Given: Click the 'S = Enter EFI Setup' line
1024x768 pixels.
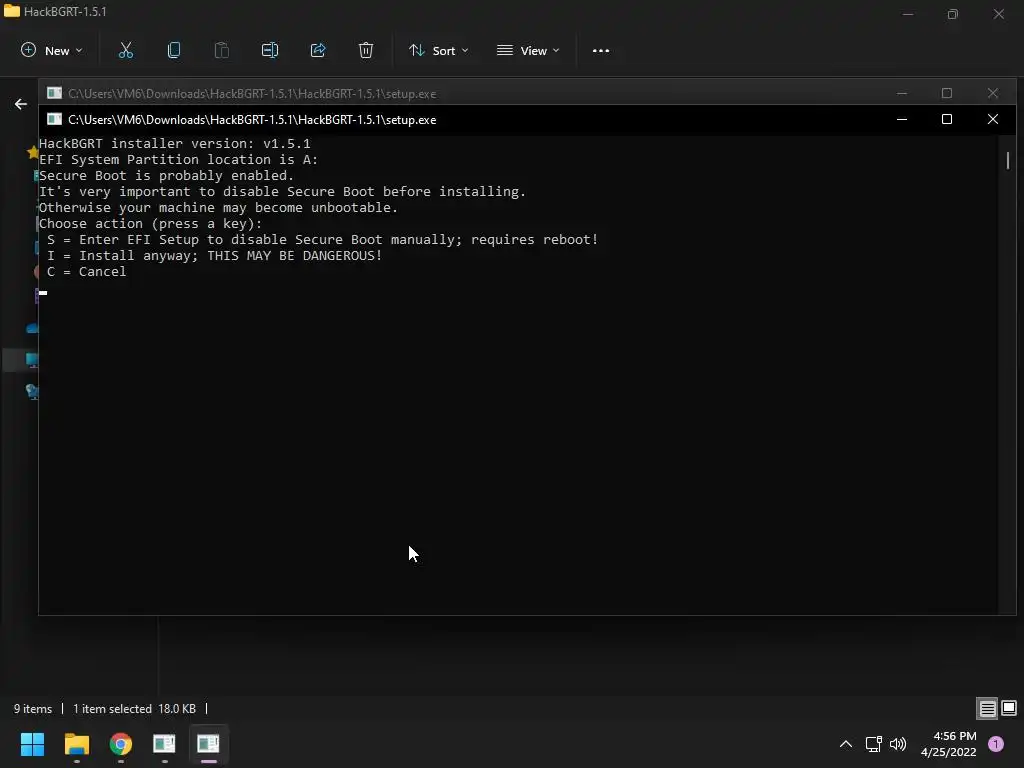Looking at the screenshot, I should [x=323, y=240].
